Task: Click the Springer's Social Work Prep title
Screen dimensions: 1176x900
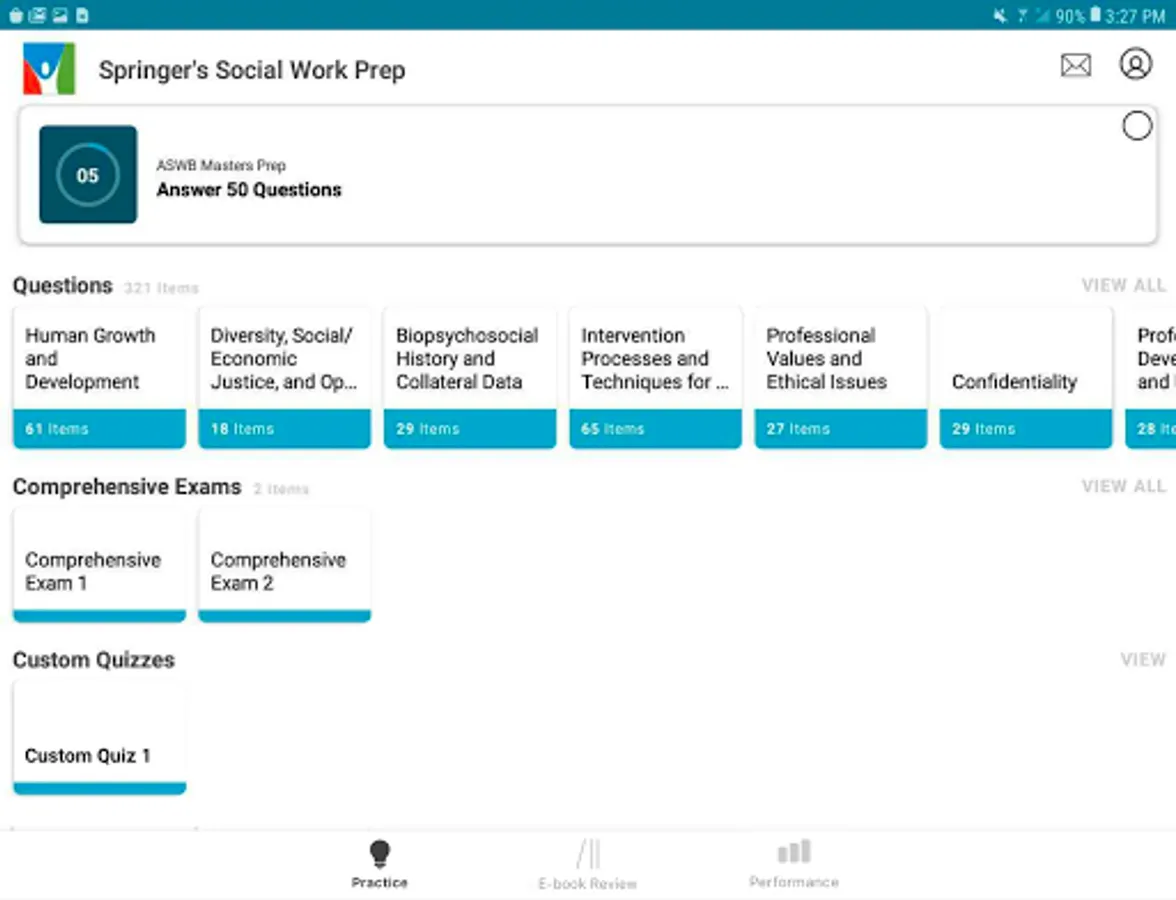Action: click(252, 70)
